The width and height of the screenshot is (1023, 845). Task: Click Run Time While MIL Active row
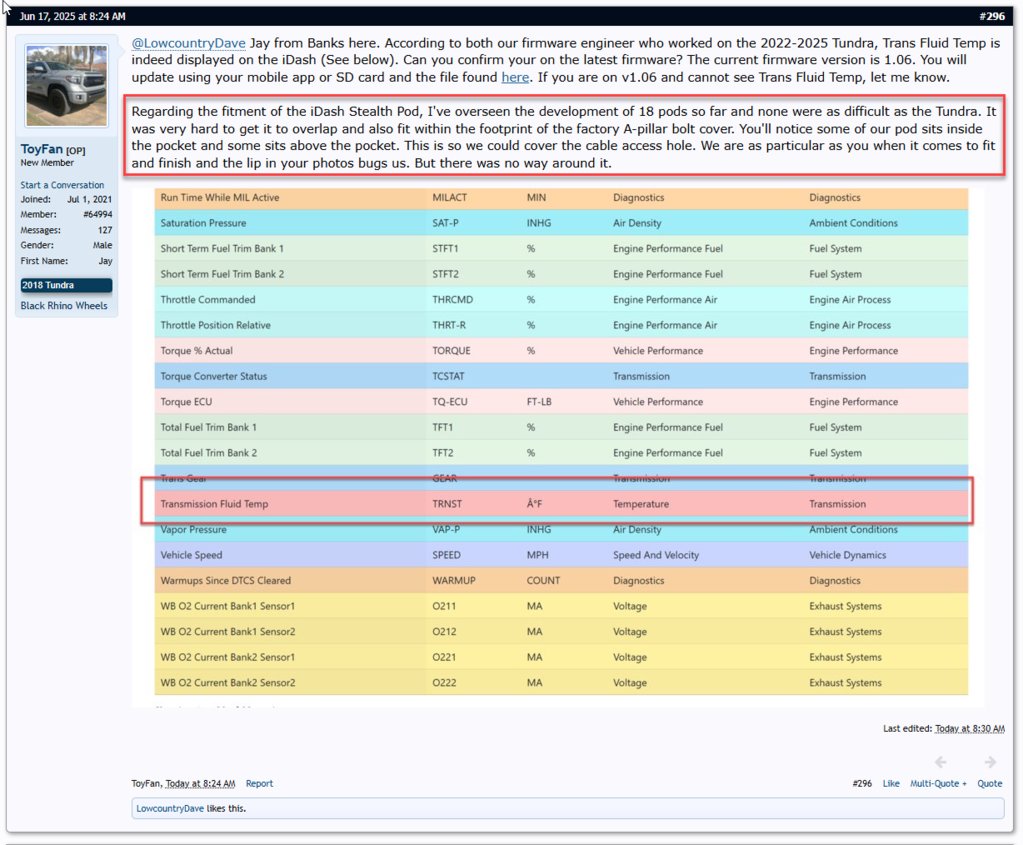click(561, 198)
